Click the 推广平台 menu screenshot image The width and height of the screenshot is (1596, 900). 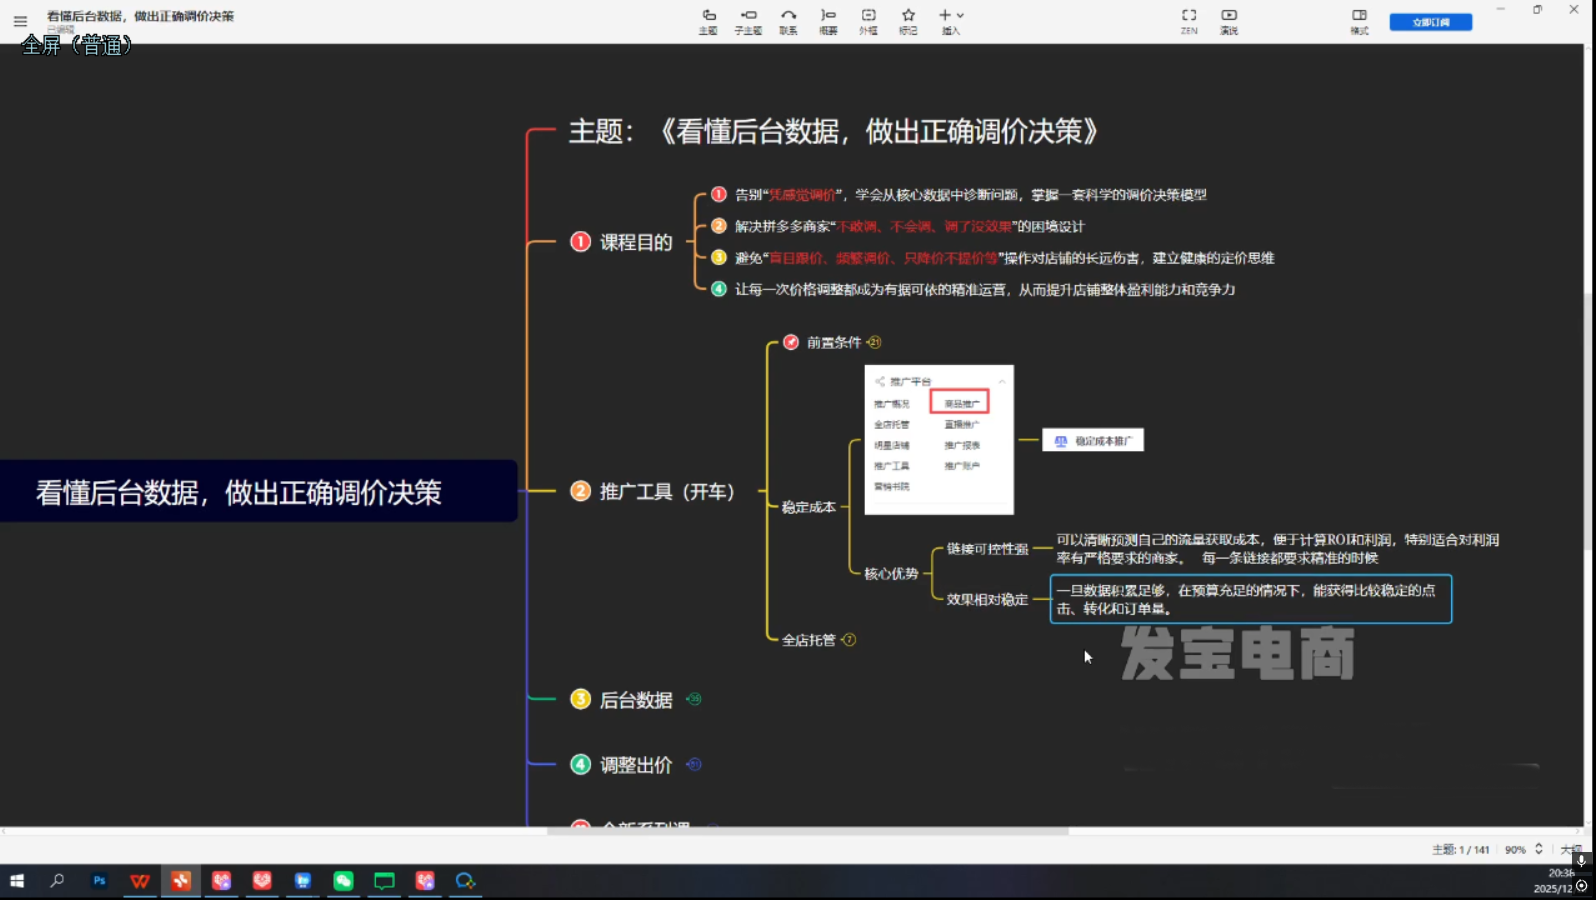point(939,440)
